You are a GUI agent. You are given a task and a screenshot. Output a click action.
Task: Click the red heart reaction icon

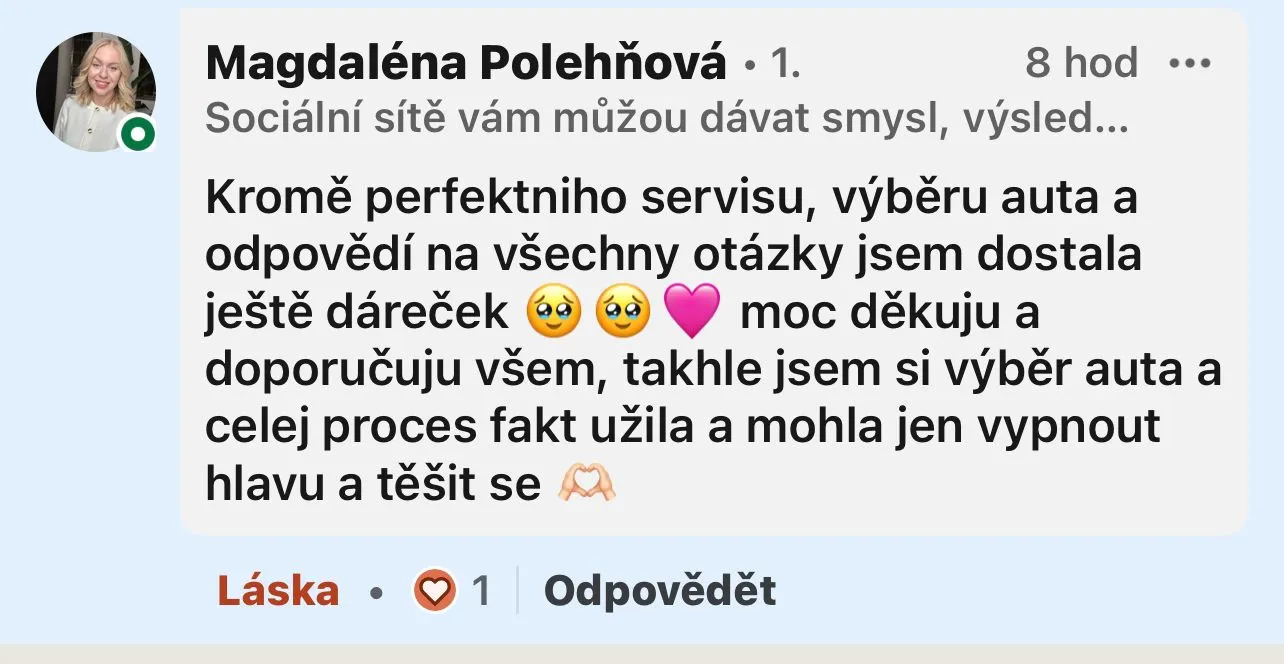pos(434,592)
